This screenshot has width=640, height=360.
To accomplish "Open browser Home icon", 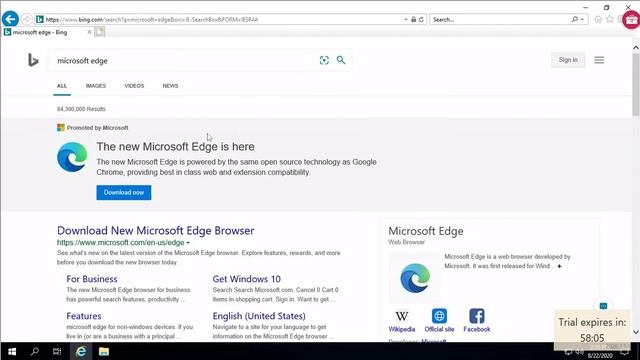I will pos(598,19).
